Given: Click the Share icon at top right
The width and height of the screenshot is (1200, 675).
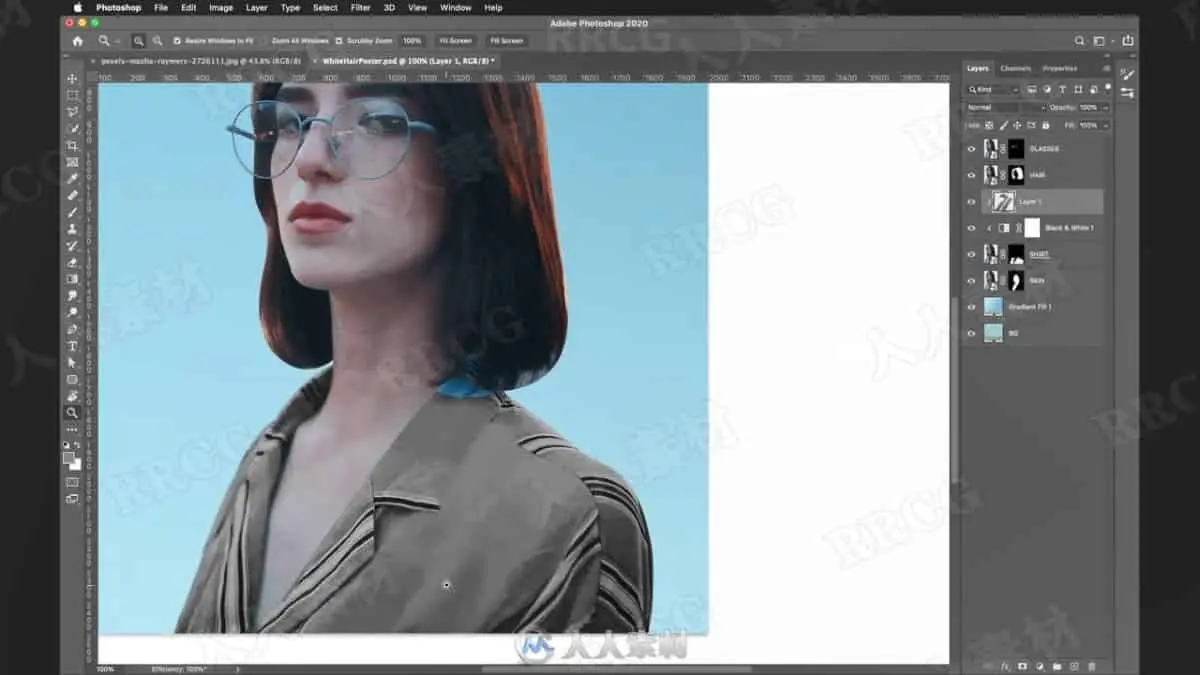Looking at the screenshot, I should point(1128,41).
